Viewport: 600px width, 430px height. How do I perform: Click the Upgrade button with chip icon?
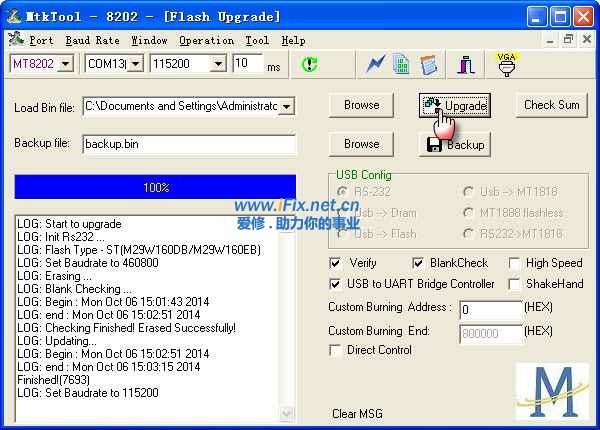pos(455,105)
